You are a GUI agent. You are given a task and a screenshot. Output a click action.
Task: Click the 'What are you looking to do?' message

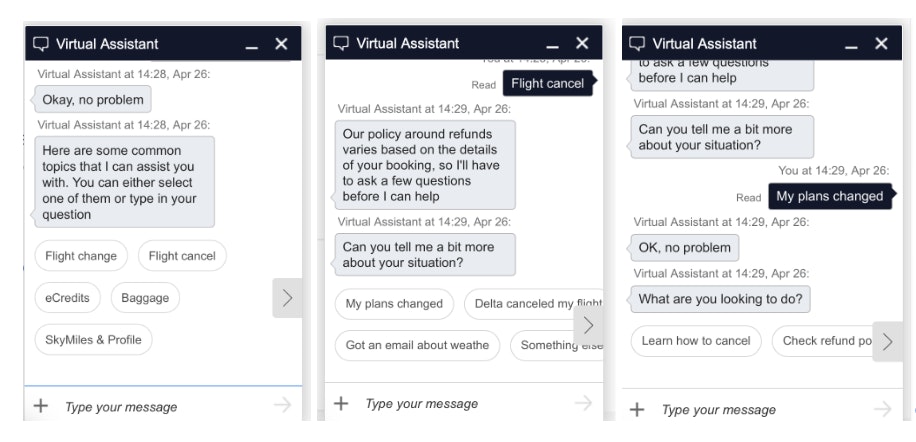pos(720,299)
